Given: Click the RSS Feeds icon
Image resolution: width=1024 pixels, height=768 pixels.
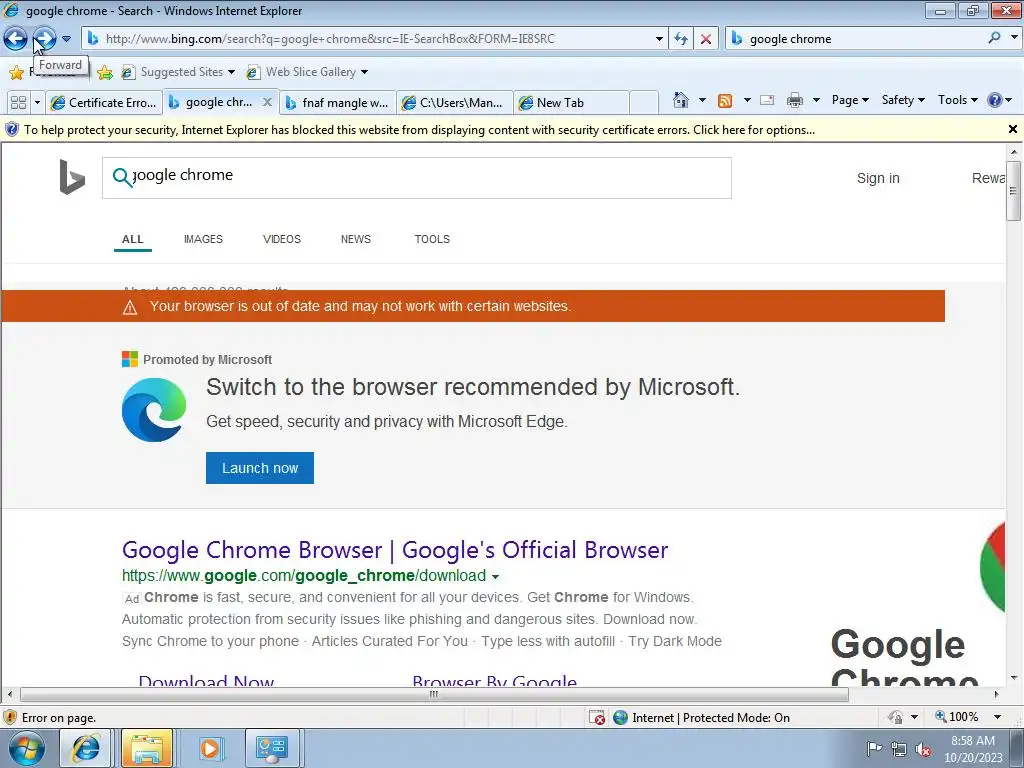Looking at the screenshot, I should point(725,101).
